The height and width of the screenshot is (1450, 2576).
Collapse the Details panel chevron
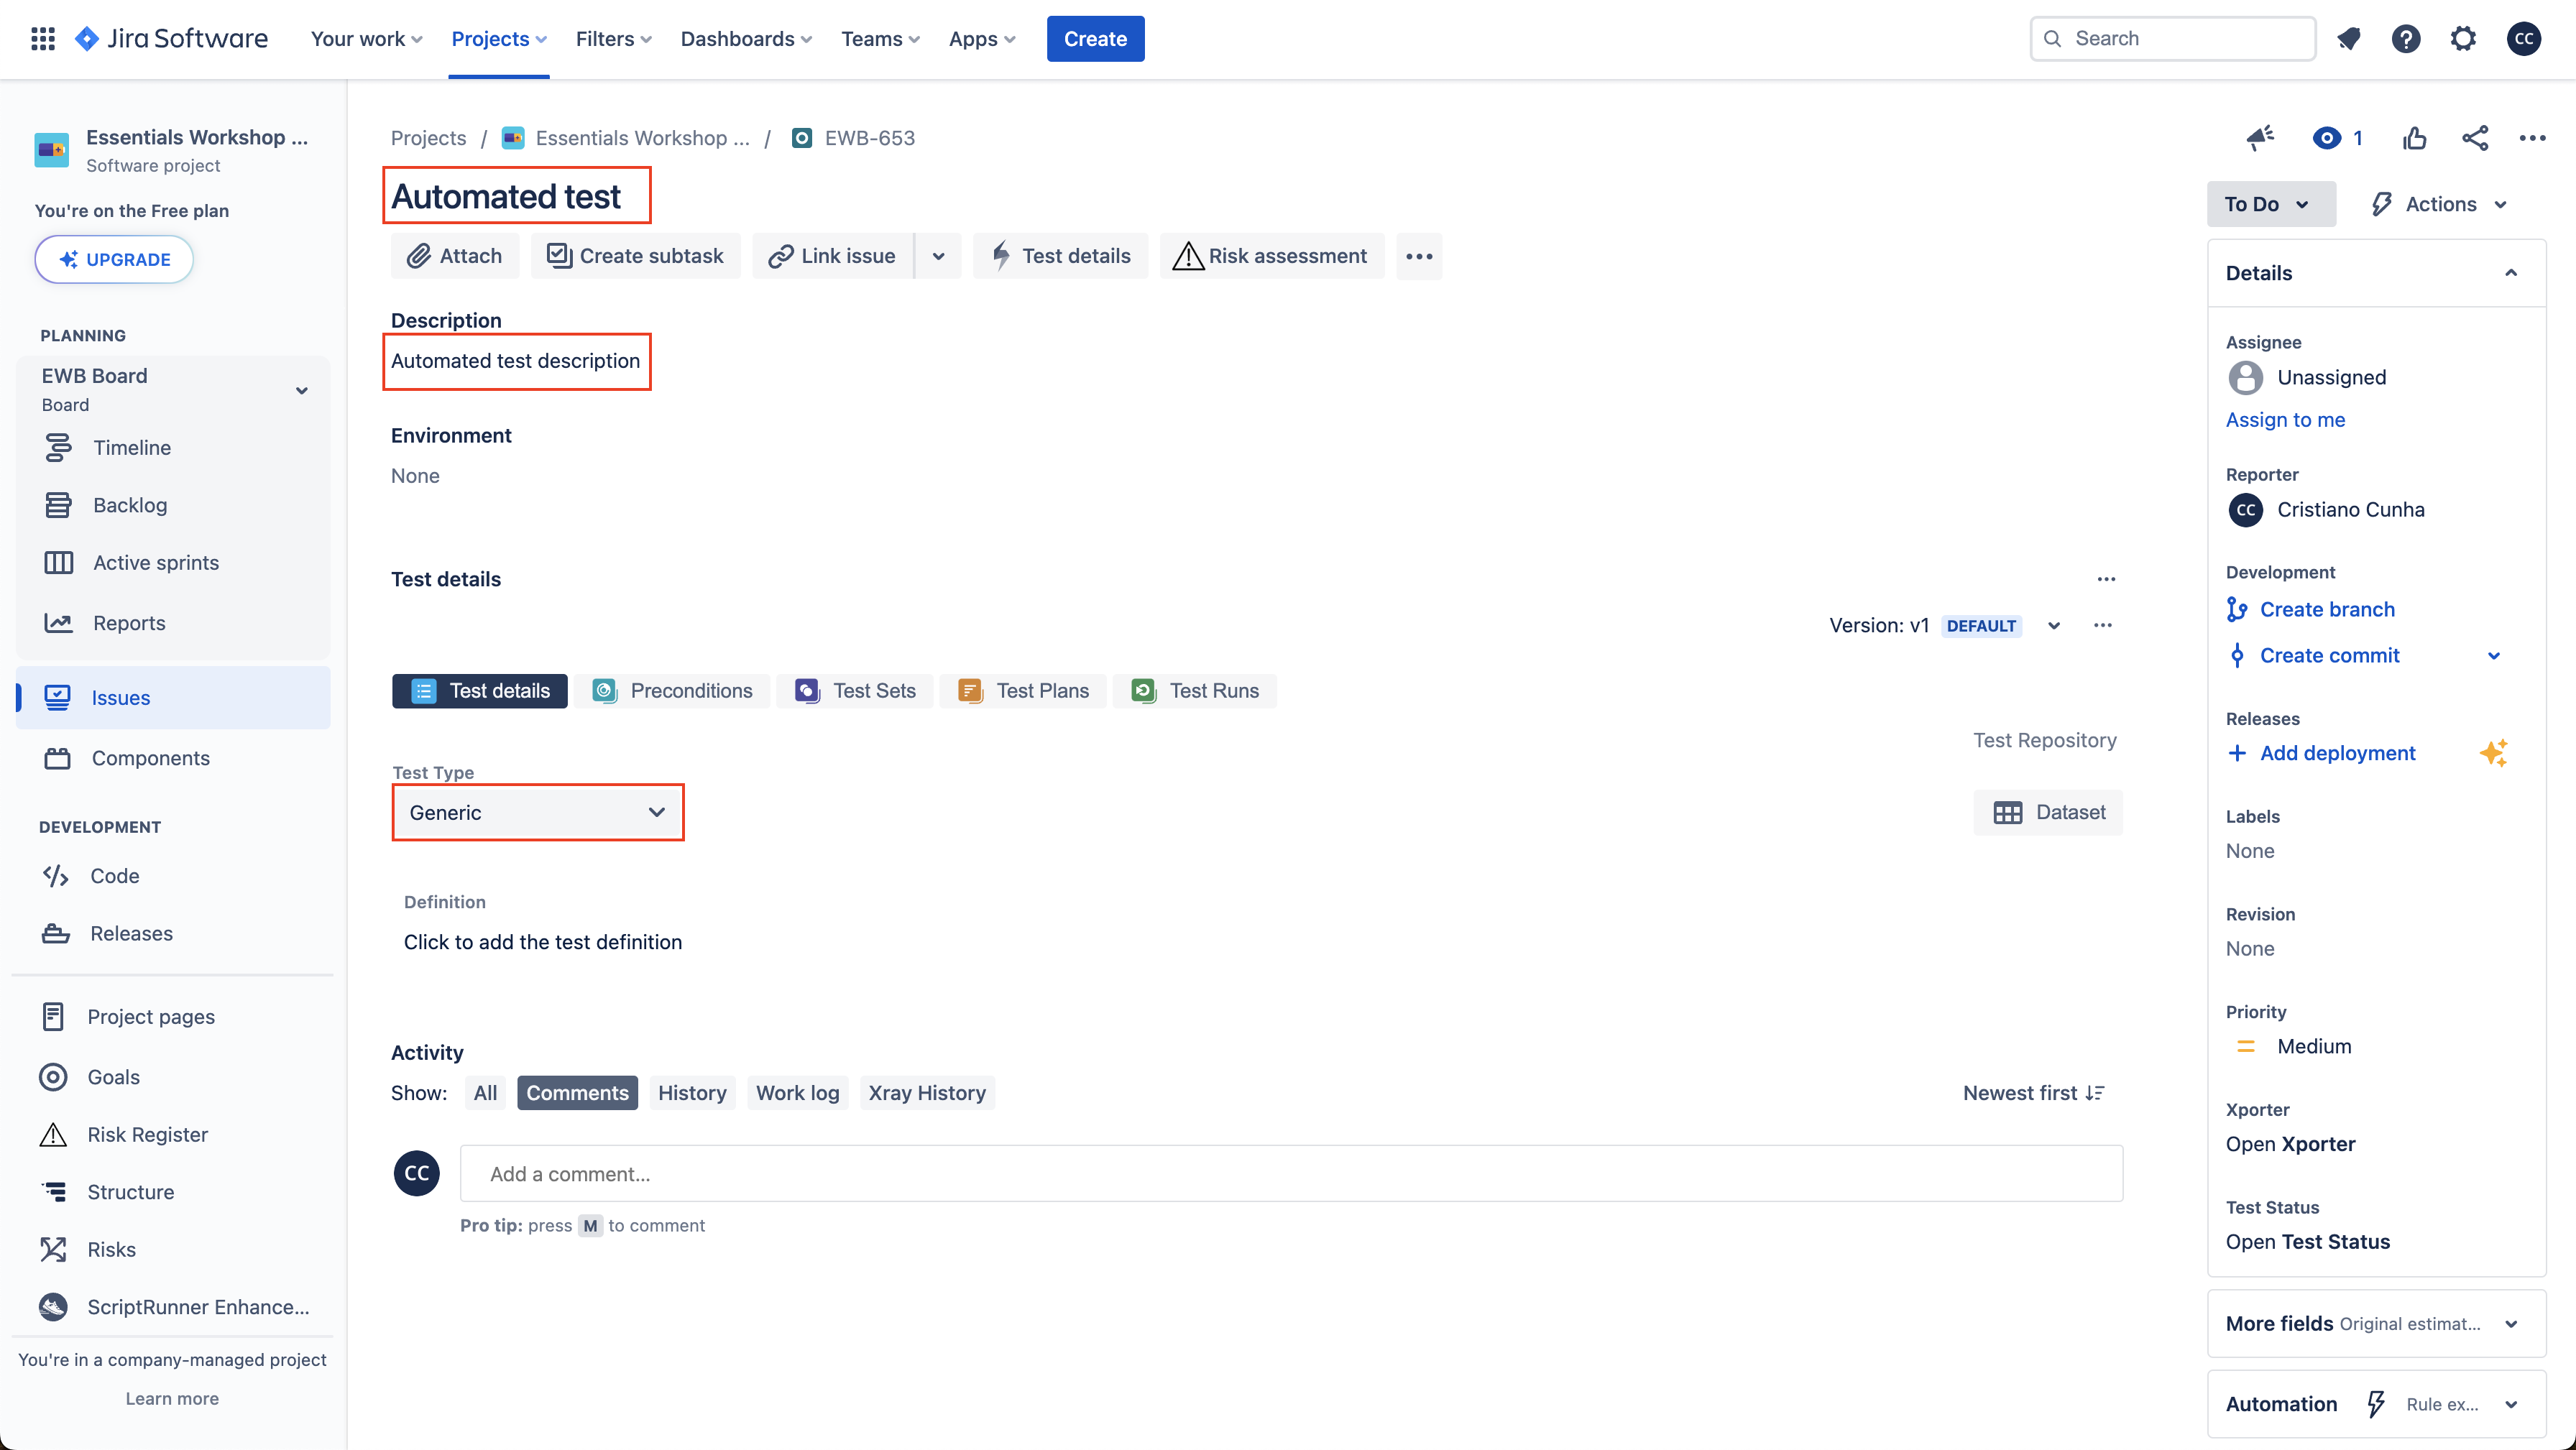pos(2510,273)
